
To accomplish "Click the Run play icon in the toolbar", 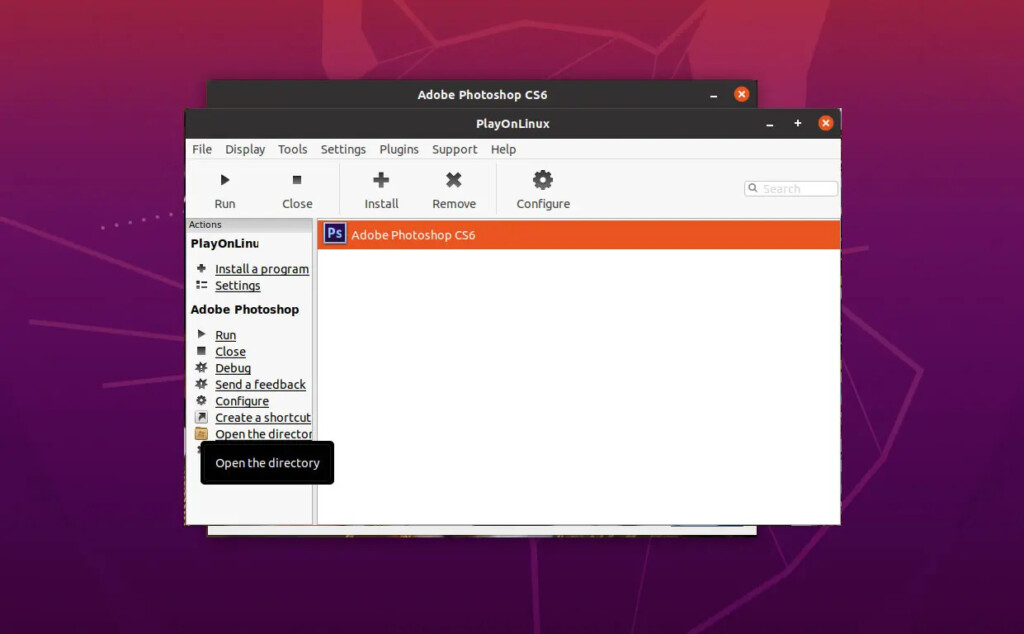I will pyautogui.click(x=225, y=180).
